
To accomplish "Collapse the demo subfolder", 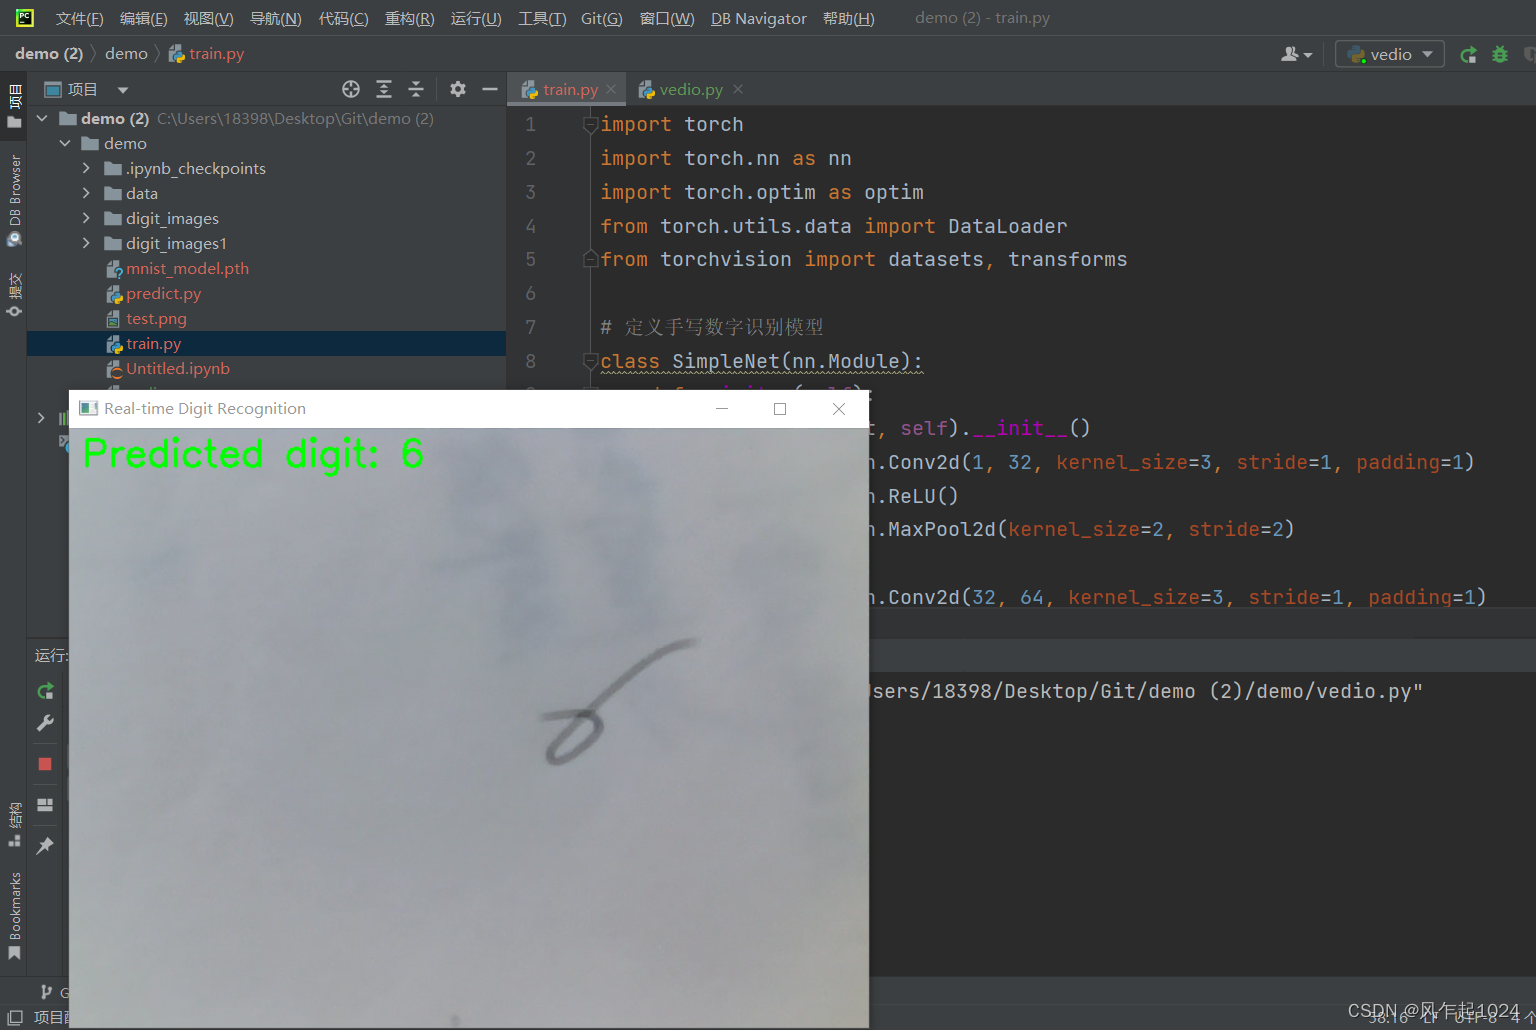I will point(65,143).
